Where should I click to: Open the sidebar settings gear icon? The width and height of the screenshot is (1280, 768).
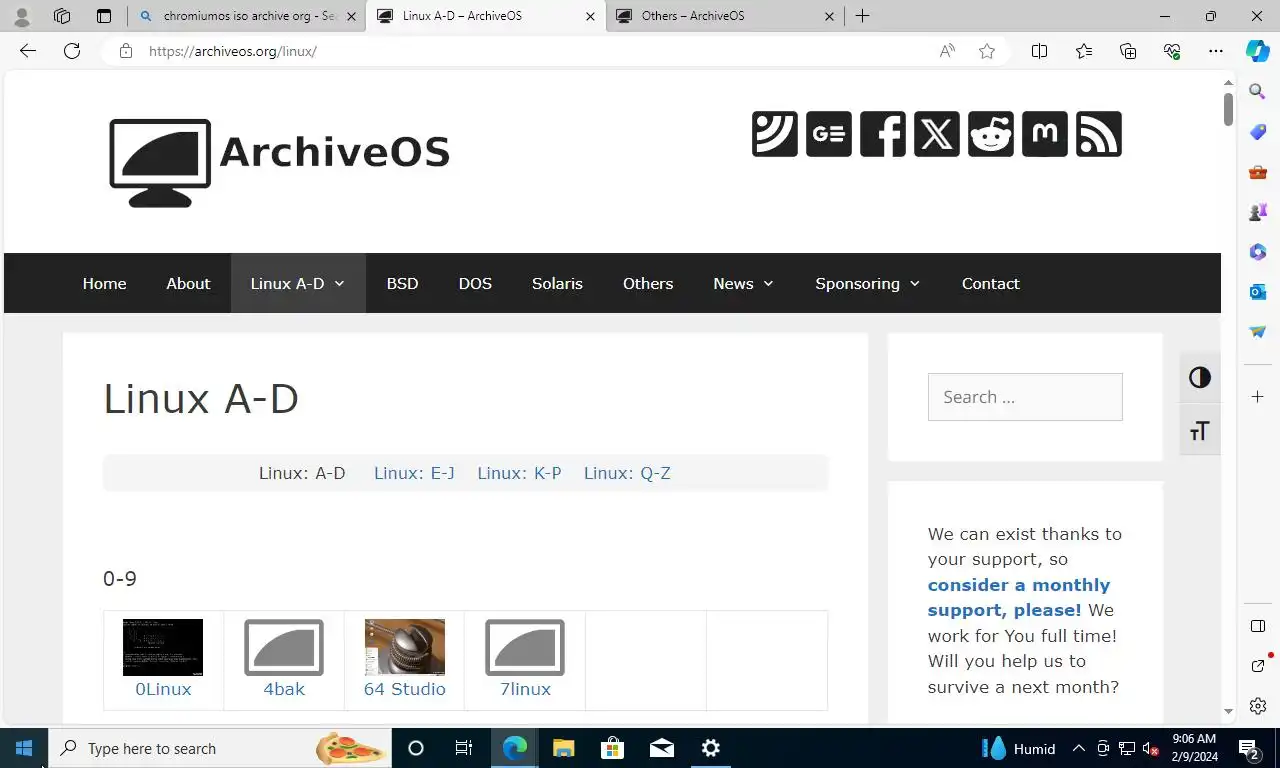pos(1258,706)
